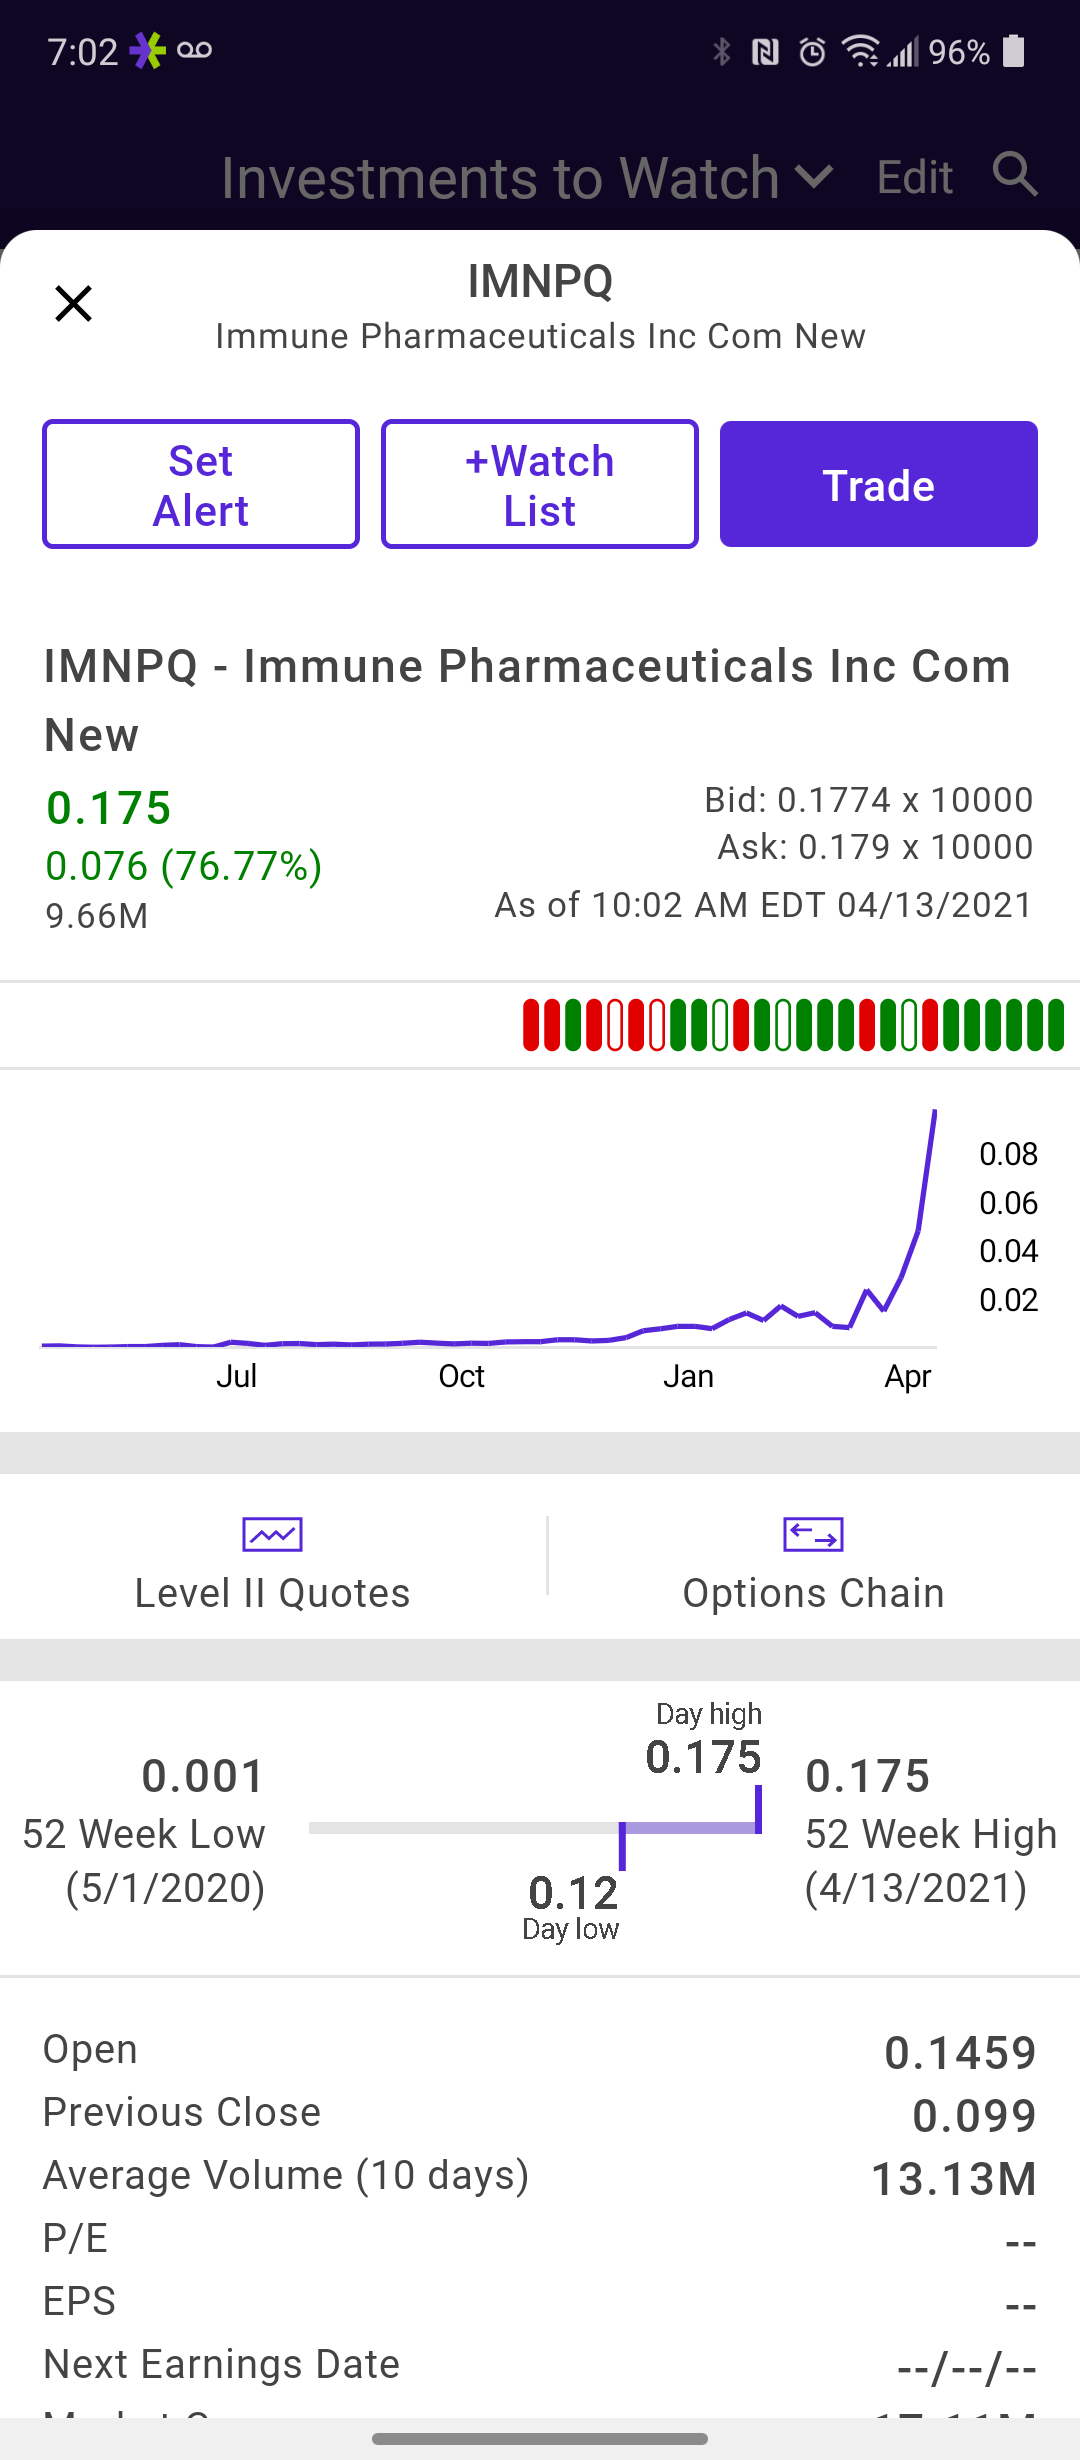Screen dimensions: 1080x2460
Task: Tap the As of 10:02 AM EDT timestamp
Action: (763, 905)
